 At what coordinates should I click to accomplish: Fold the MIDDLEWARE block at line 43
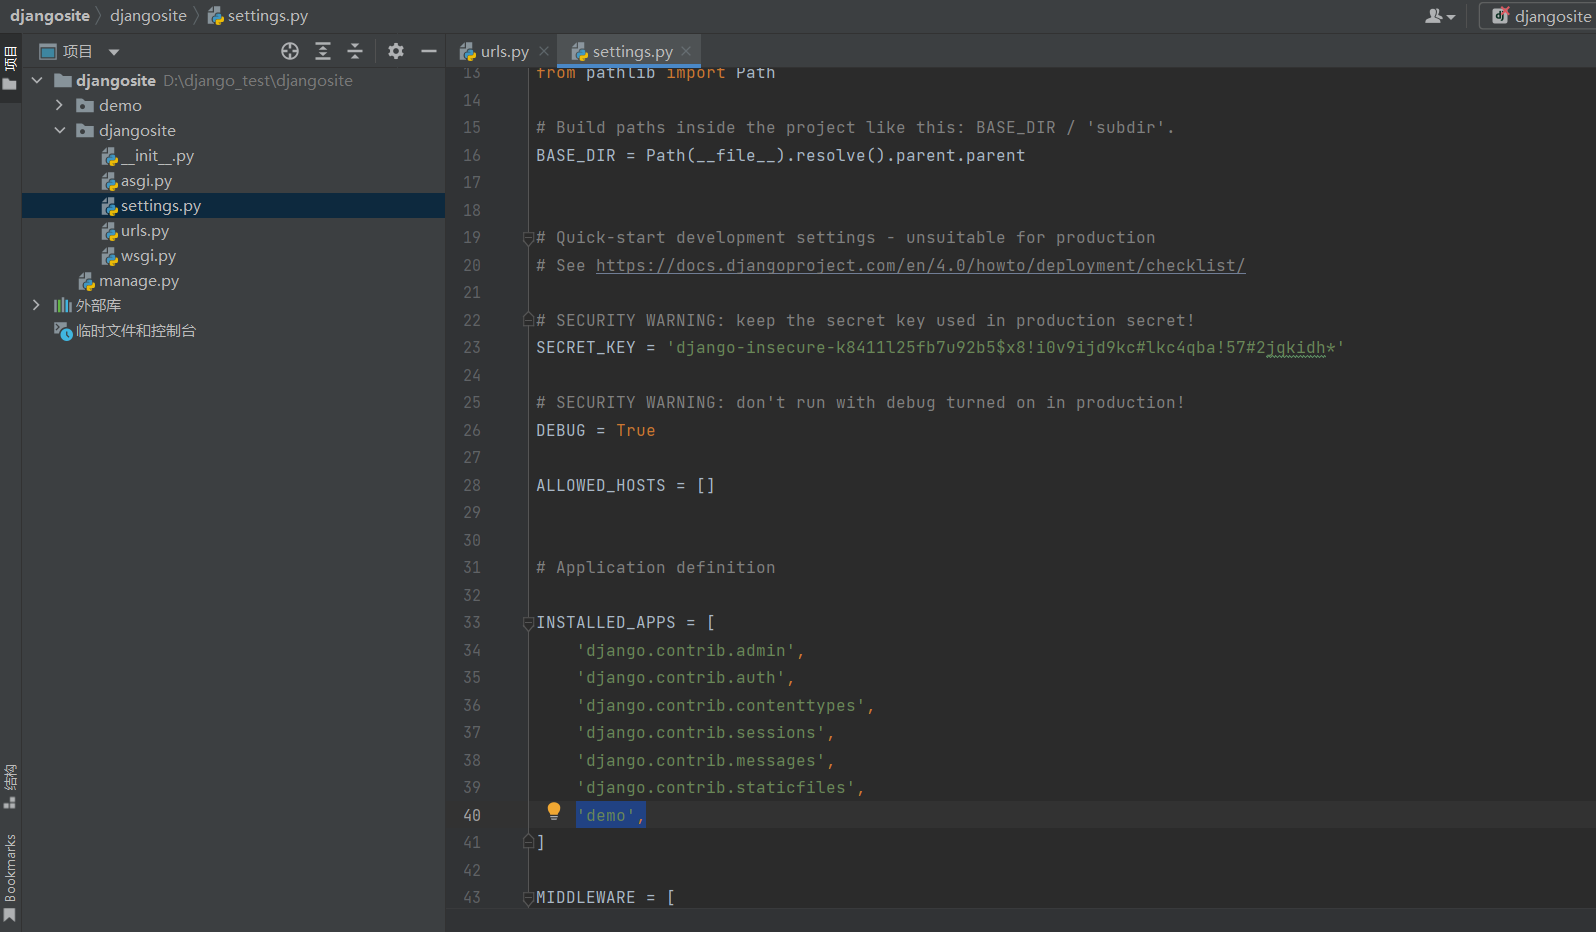click(528, 898)
